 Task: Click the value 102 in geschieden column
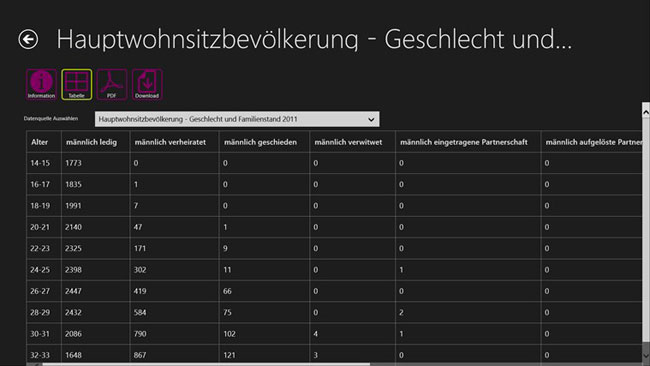[x=229, y=334]
